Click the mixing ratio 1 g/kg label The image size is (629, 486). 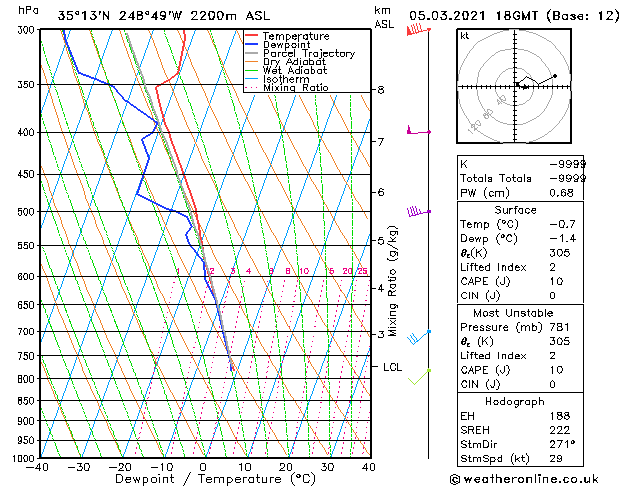tap(178, 271)
